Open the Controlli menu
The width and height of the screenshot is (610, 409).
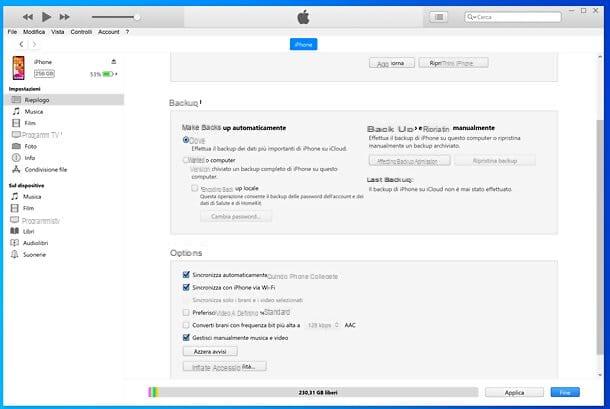pyautogui.click(x=81, y=32)
